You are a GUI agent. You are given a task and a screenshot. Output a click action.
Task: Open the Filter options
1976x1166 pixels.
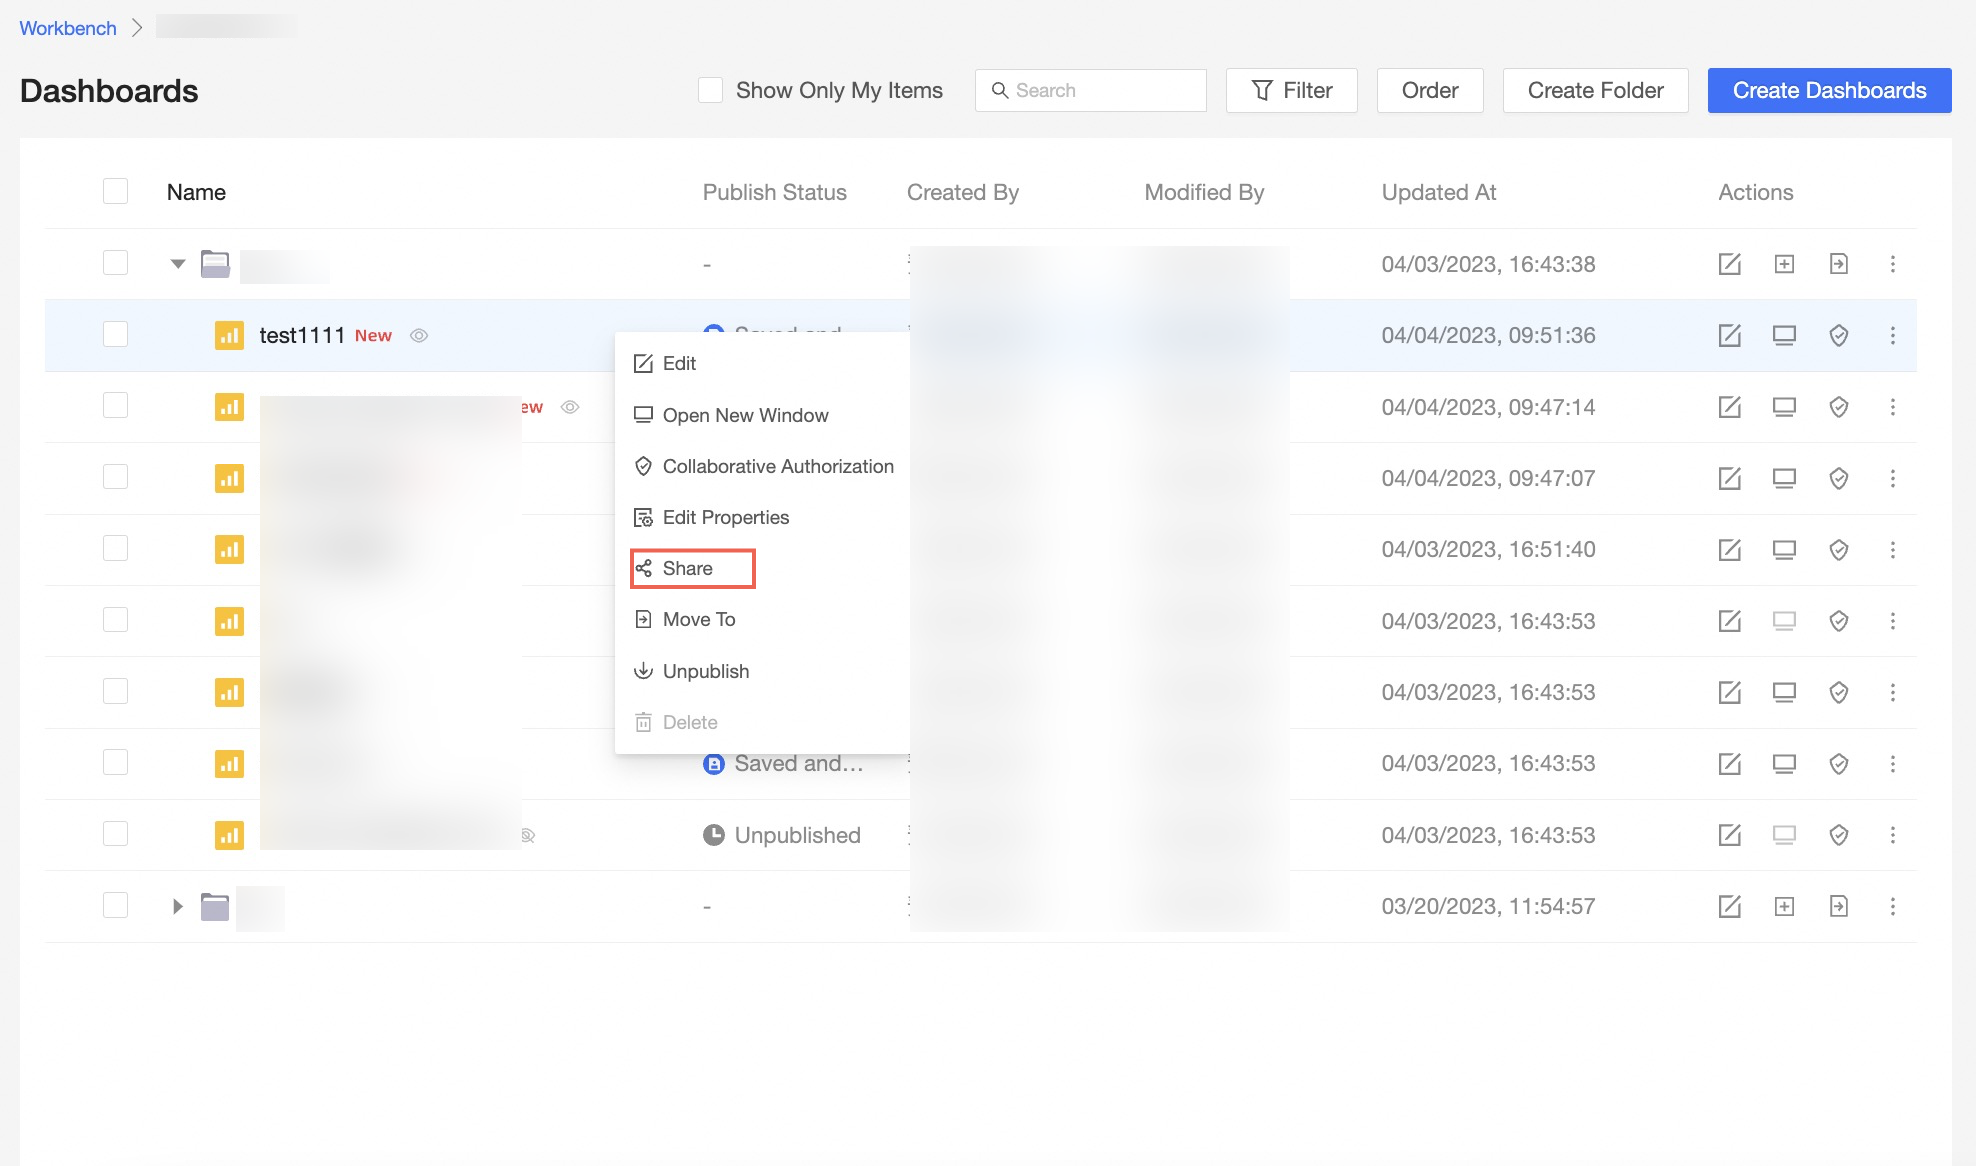(1291, 90)
